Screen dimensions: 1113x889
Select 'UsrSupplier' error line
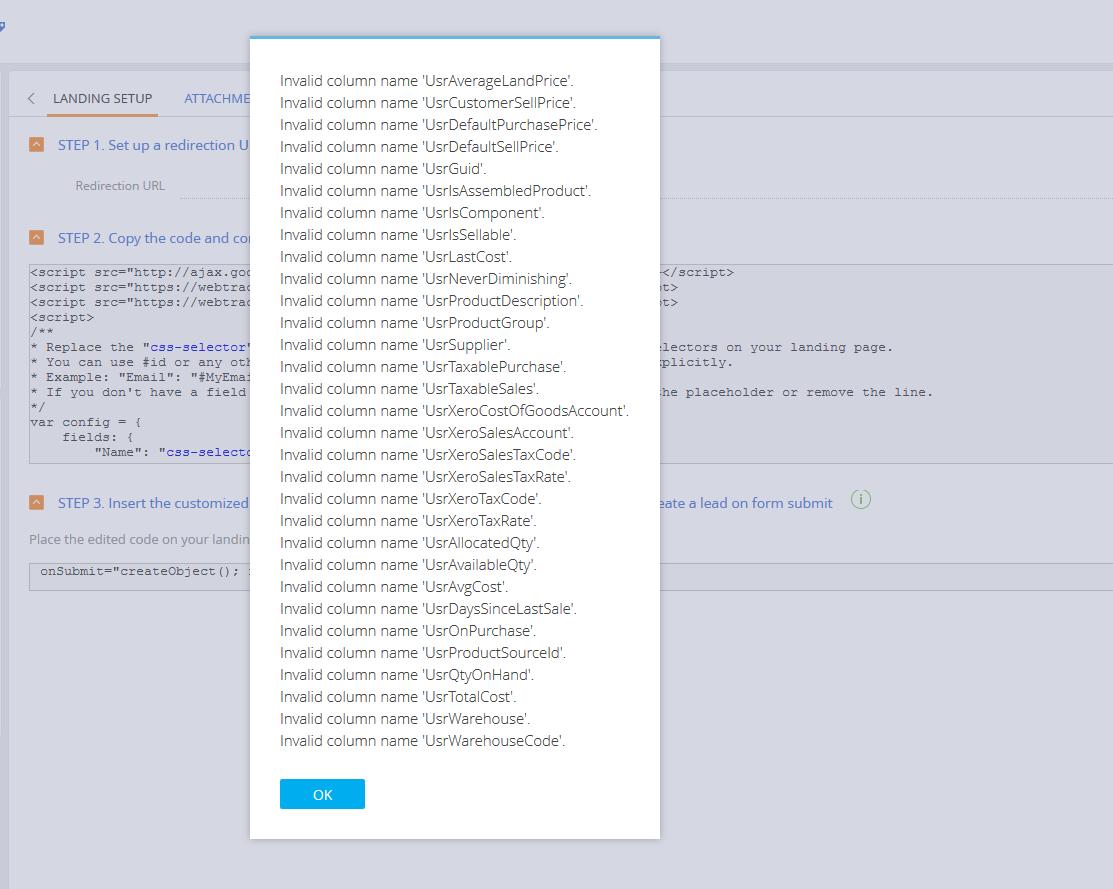[395, 345]
